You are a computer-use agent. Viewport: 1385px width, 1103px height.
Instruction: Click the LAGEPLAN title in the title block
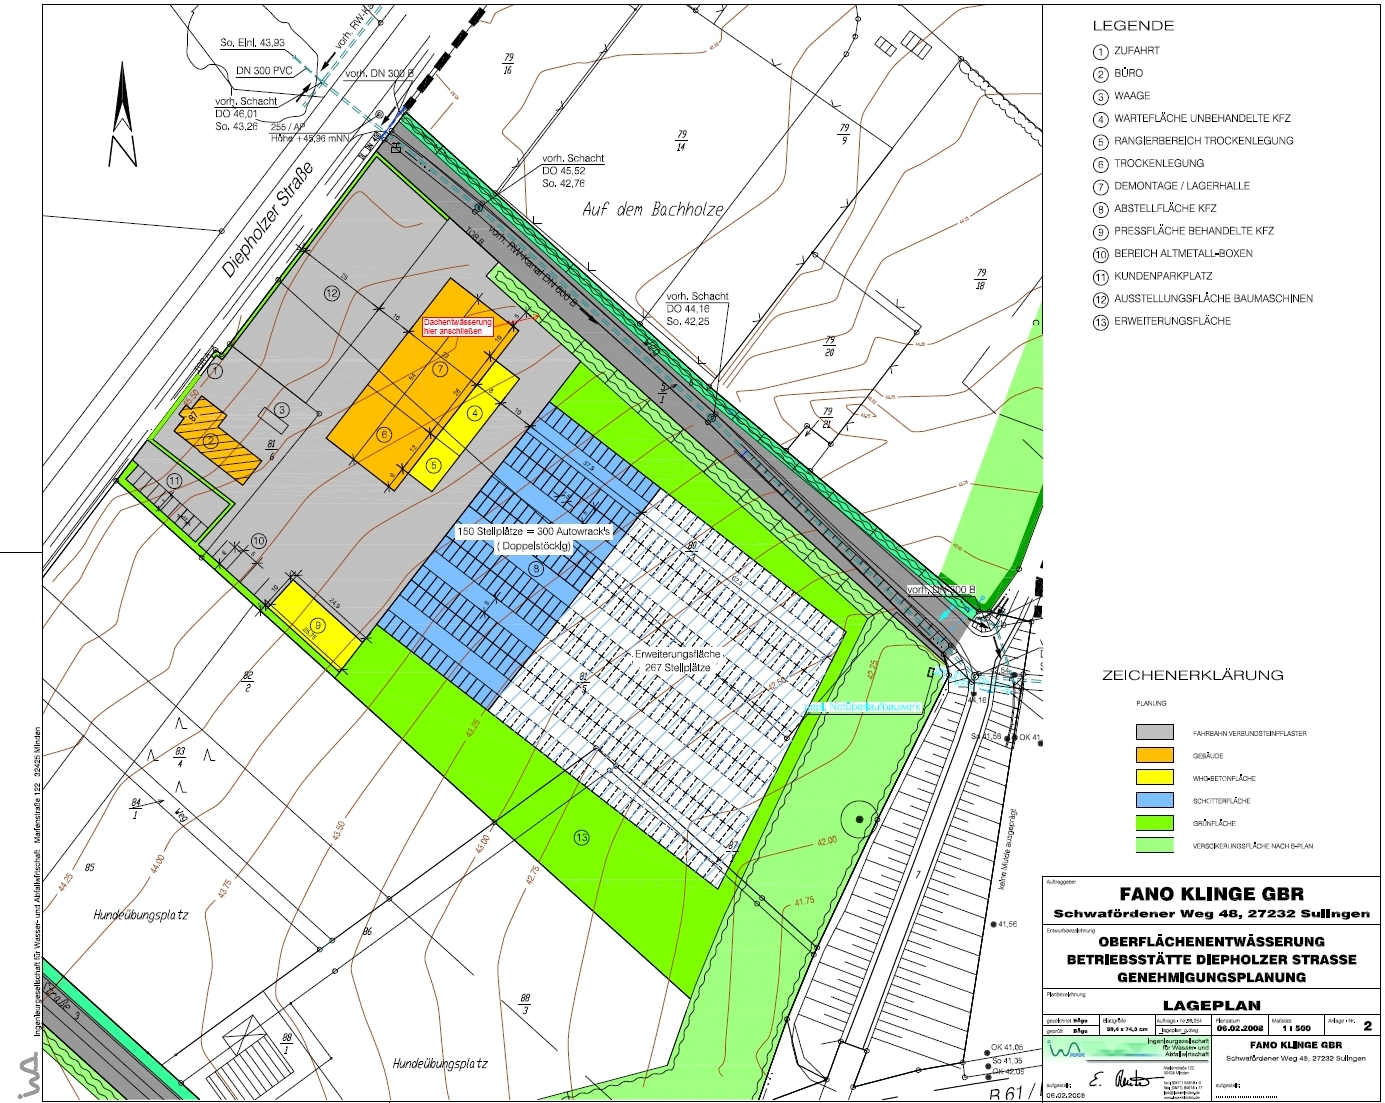click(x=1211, y=1005)
